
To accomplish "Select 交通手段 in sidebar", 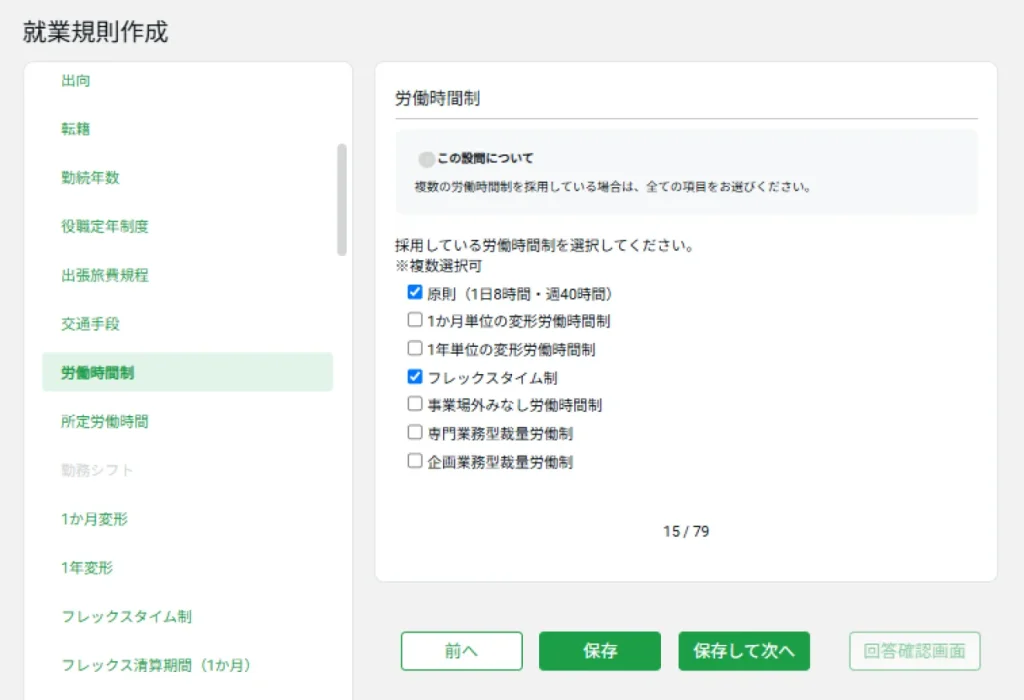I will [90, 324].
